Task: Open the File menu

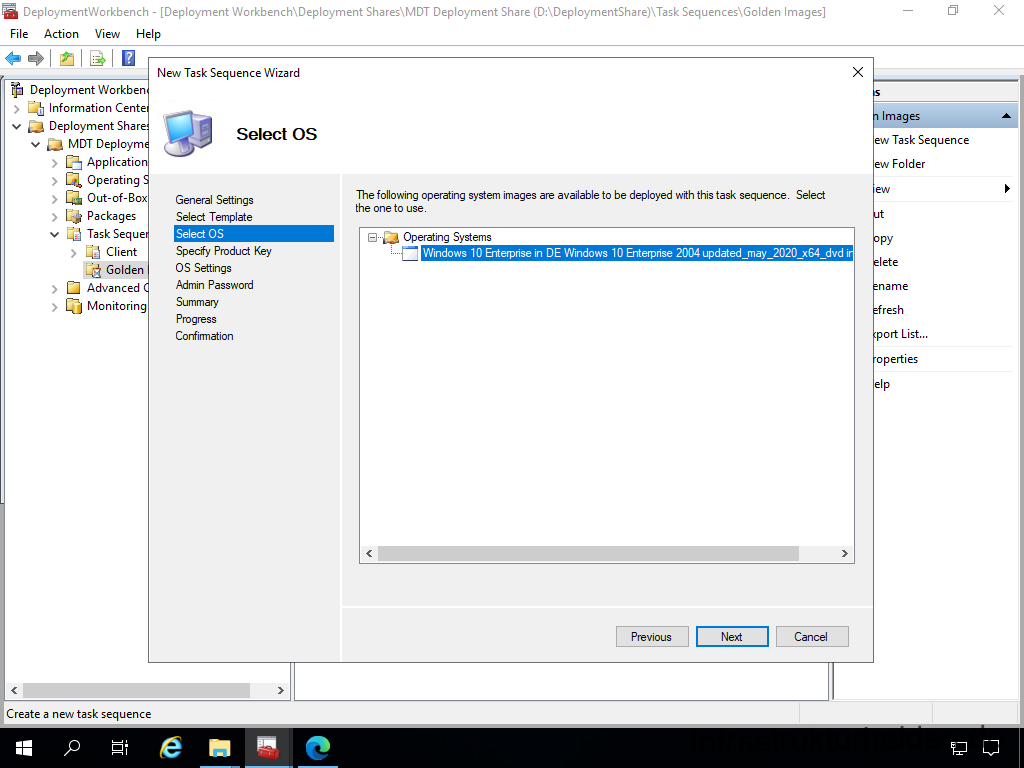Action: coord(19,34)
